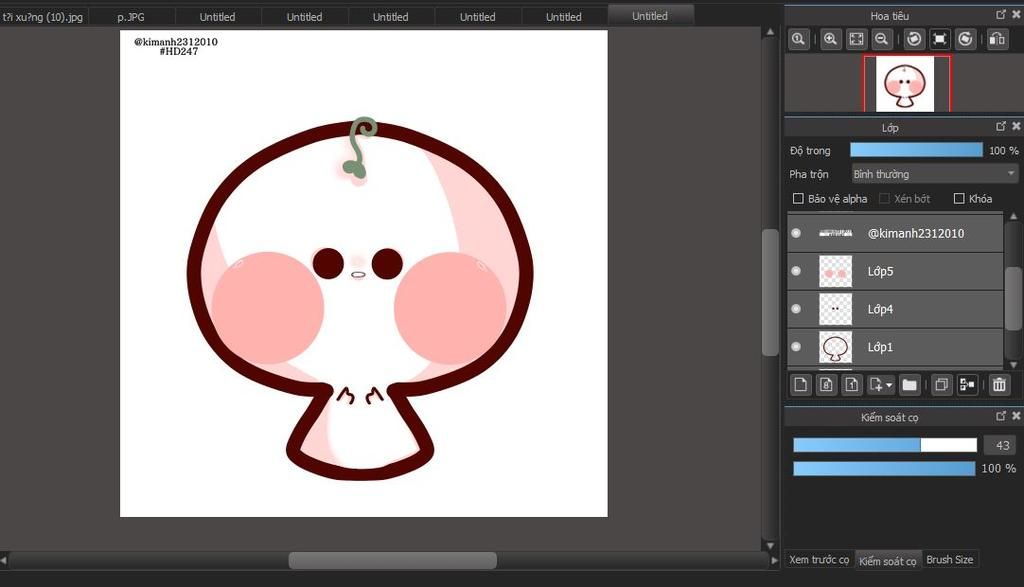This screenshot has height=587, width=1024.
Task: Click the layer list scroll up arrow
Action: [x=1014, y=216]
